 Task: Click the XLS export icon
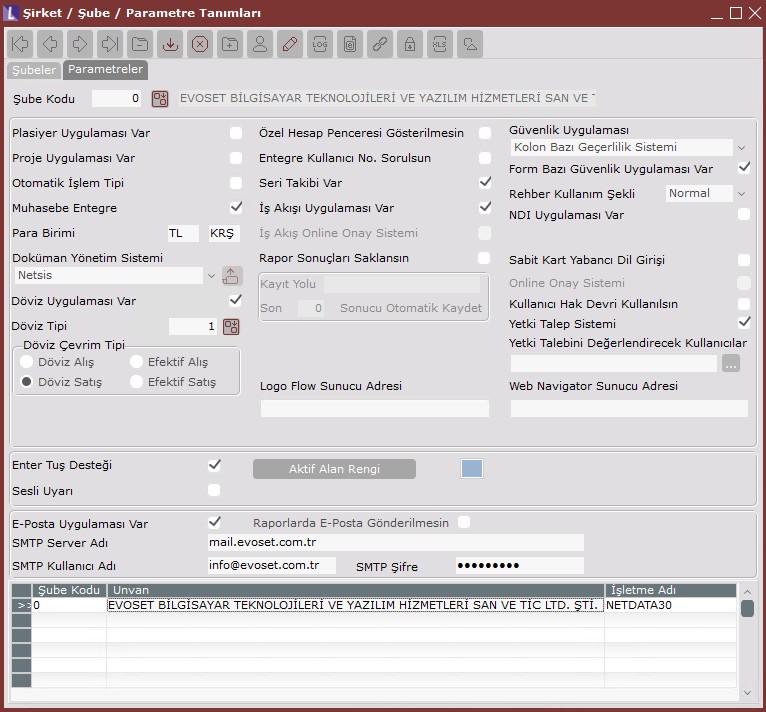pos(440,44)
